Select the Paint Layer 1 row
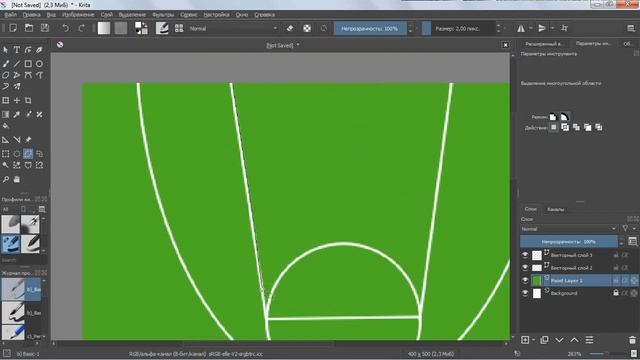The width and height of the screenshot is (640, 360). tap(579, 280)
